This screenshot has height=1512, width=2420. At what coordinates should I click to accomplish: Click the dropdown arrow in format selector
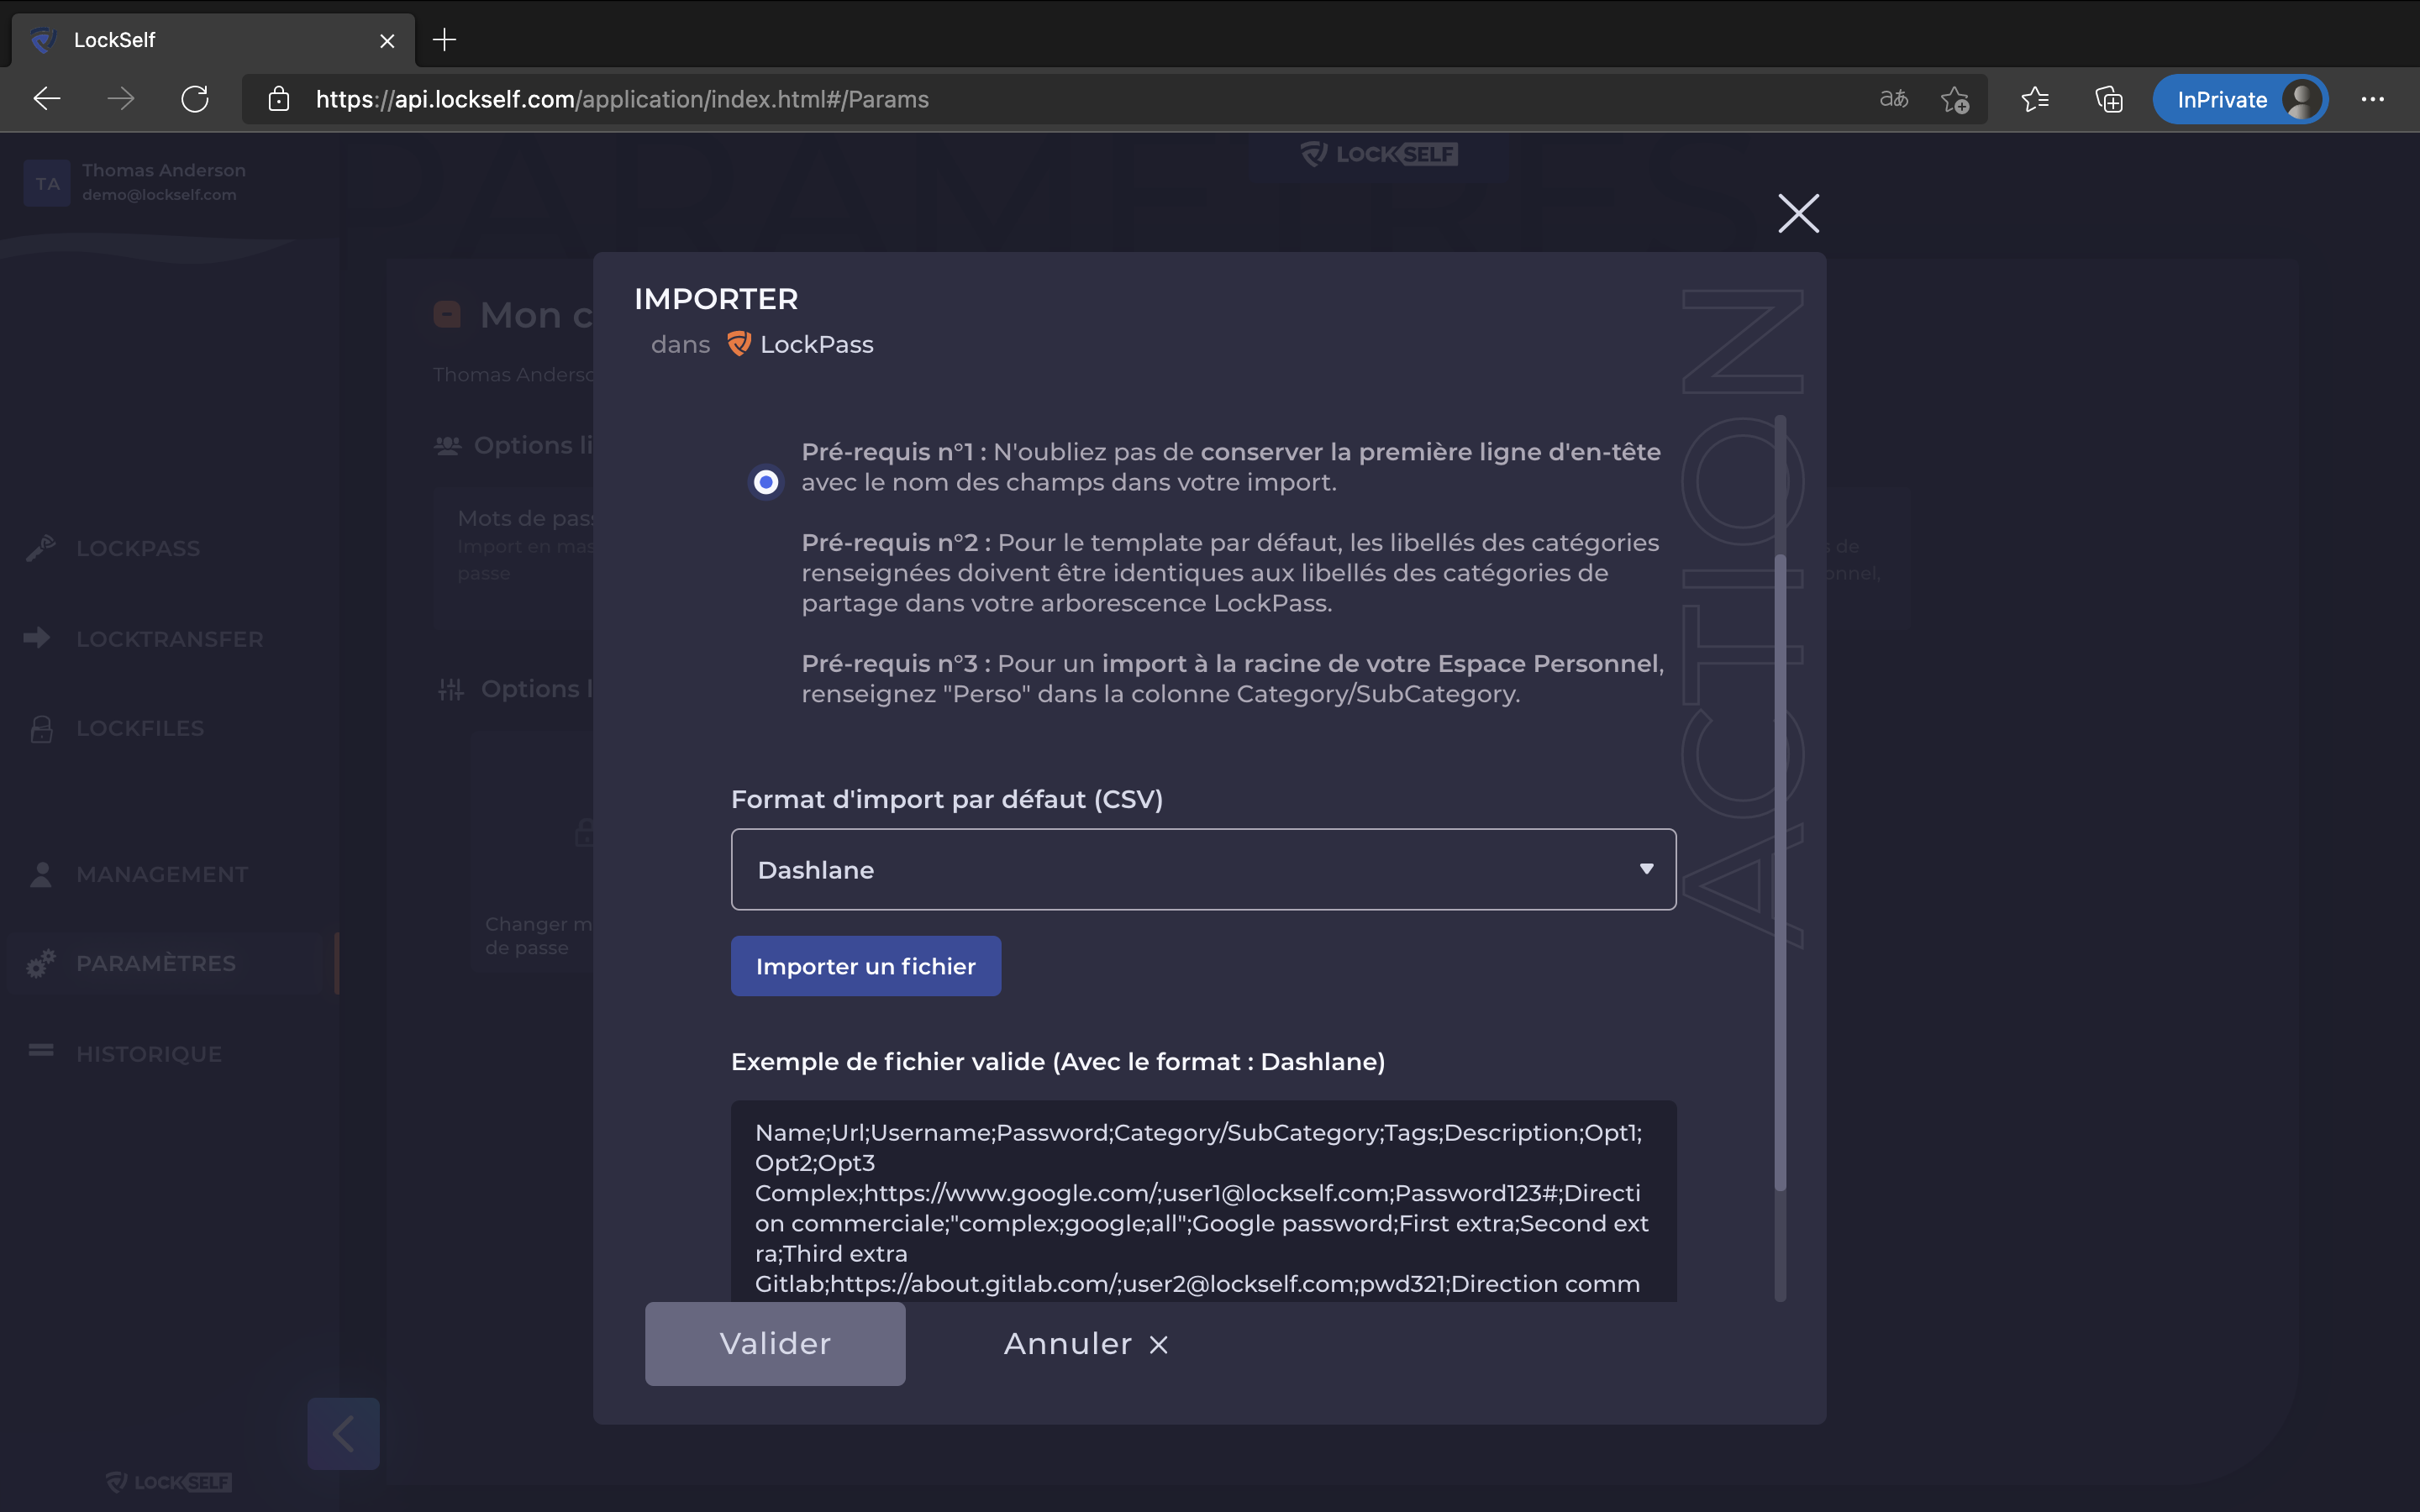(1646, 869)
